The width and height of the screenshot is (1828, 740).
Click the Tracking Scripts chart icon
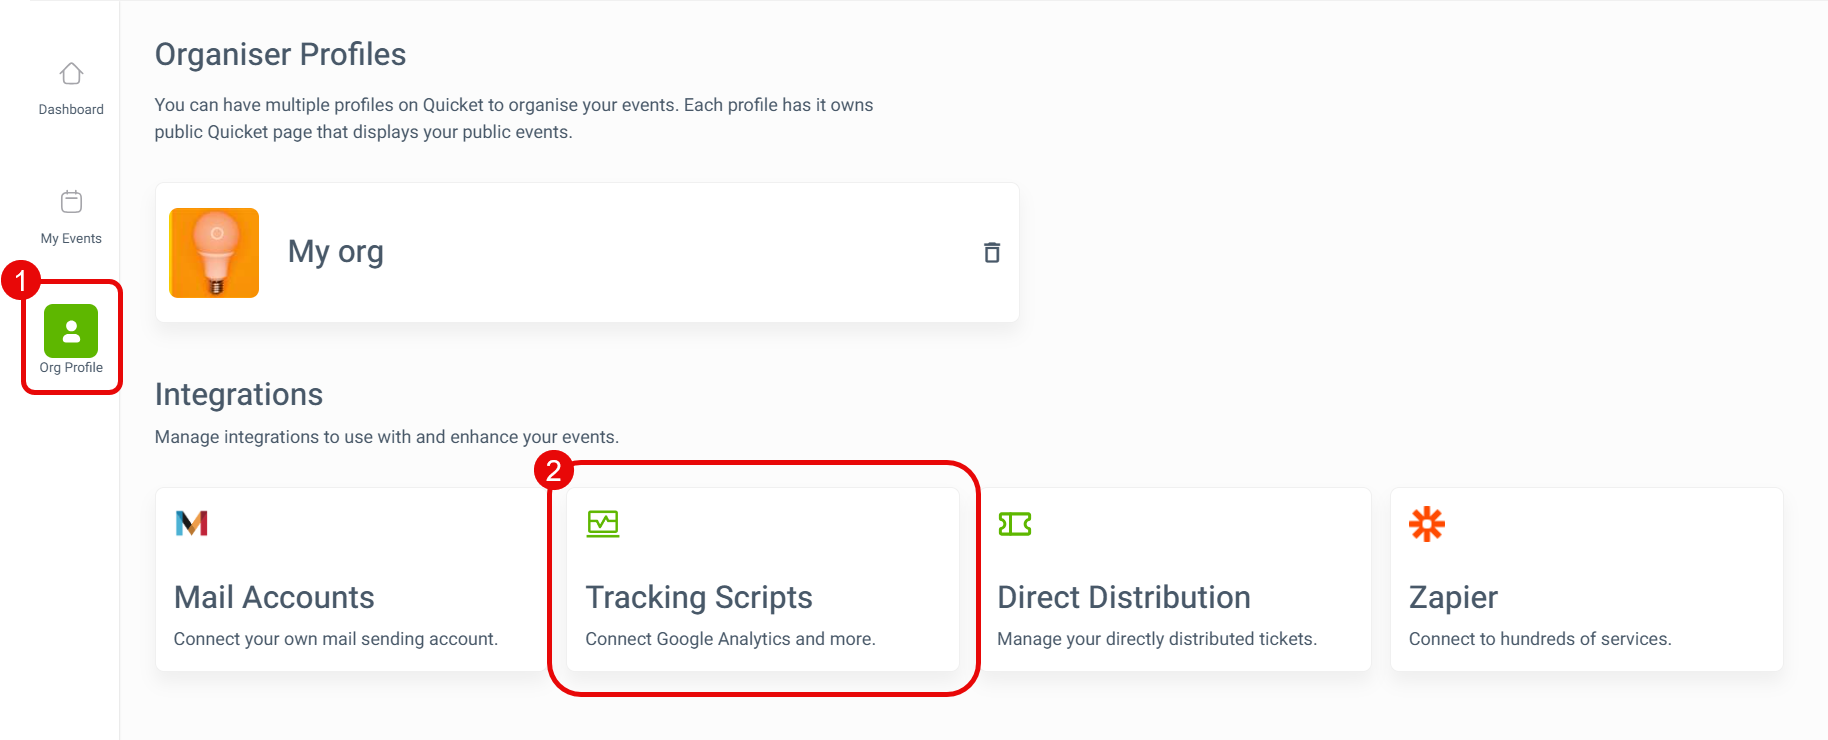603,524
